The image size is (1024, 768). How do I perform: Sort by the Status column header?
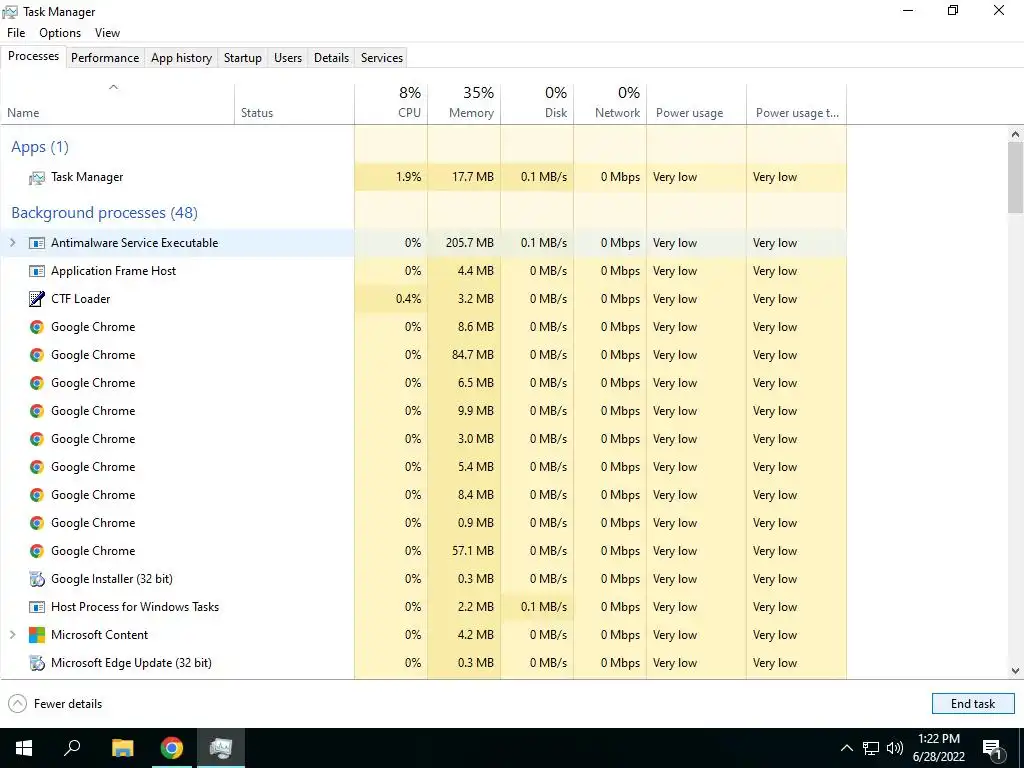295,104
